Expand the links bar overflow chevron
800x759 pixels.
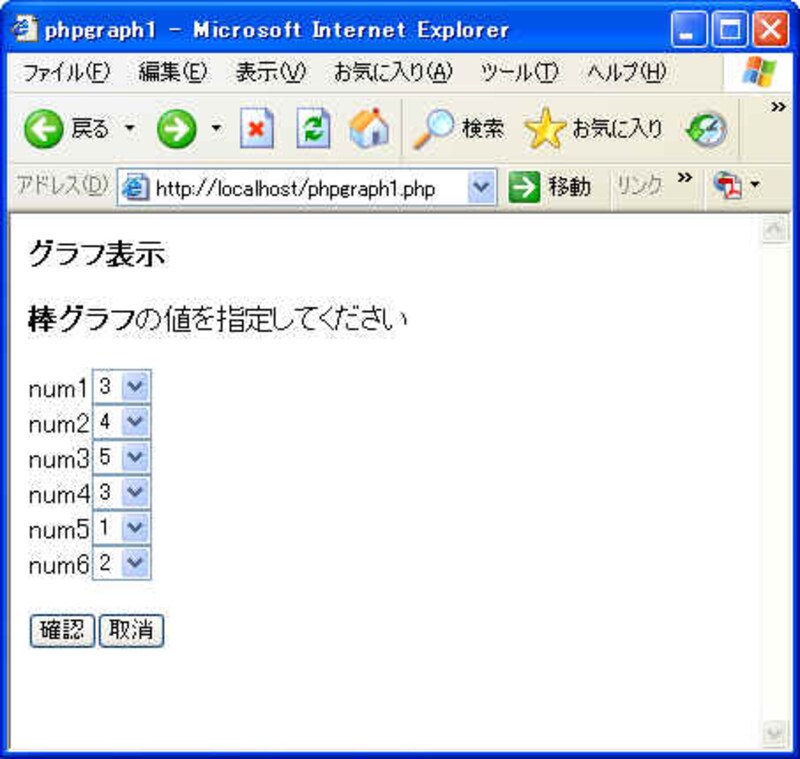tap(685, 177)
